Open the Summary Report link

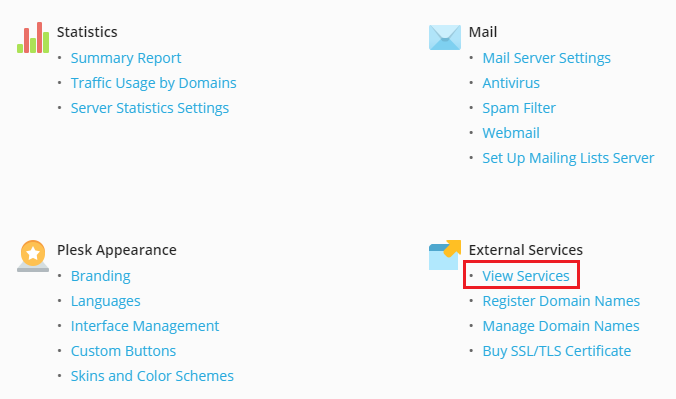point(126,58)
